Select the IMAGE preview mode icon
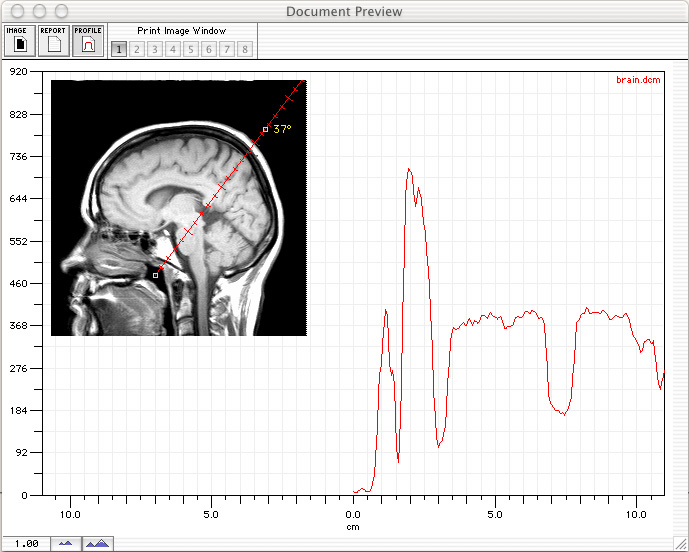 [x=19, y=41]
